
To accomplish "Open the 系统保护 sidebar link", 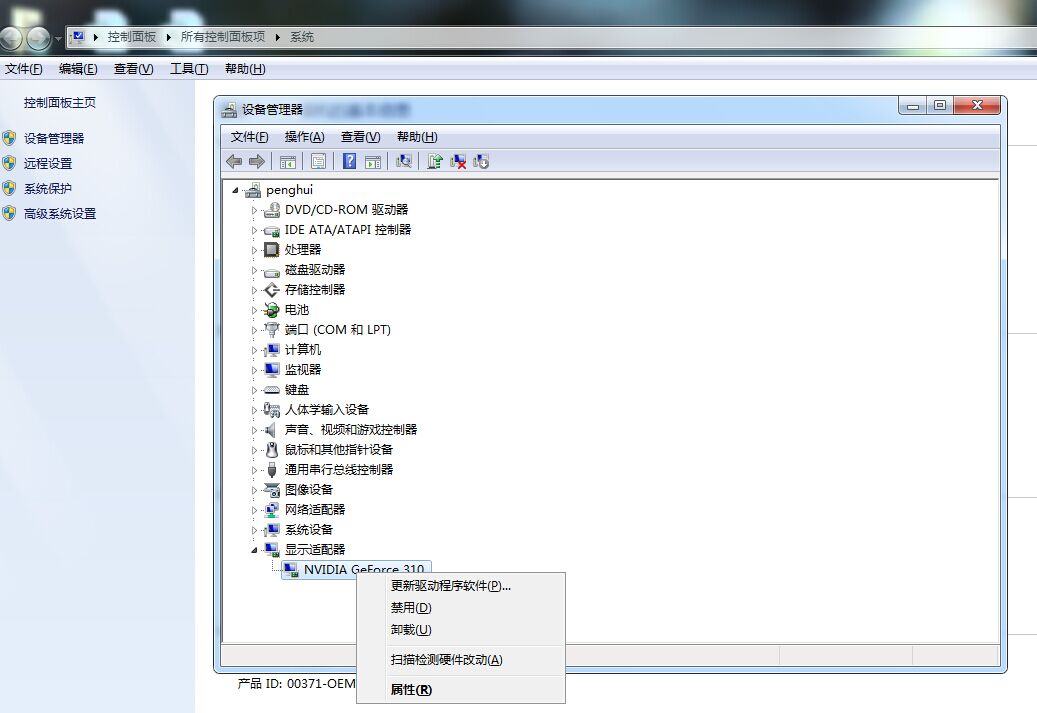I will [48, 189].
